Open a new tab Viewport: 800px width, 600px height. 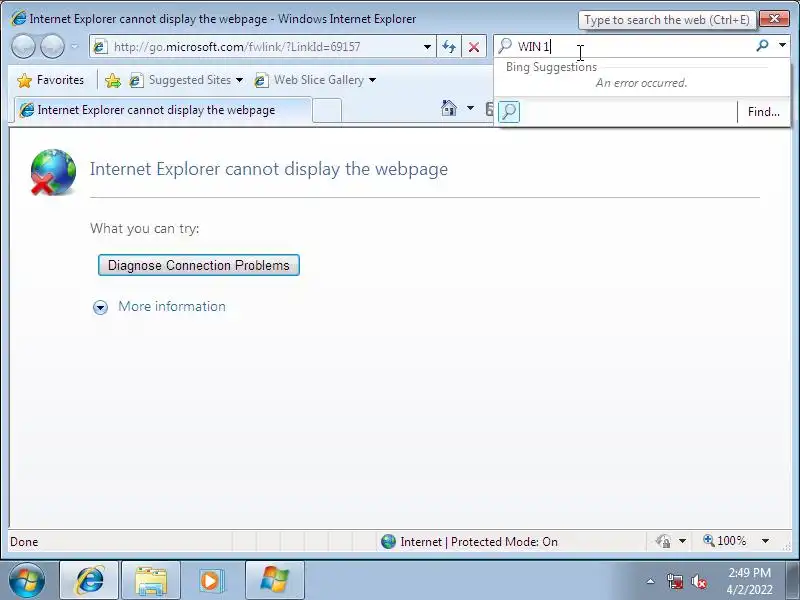(x=327, y=111)
